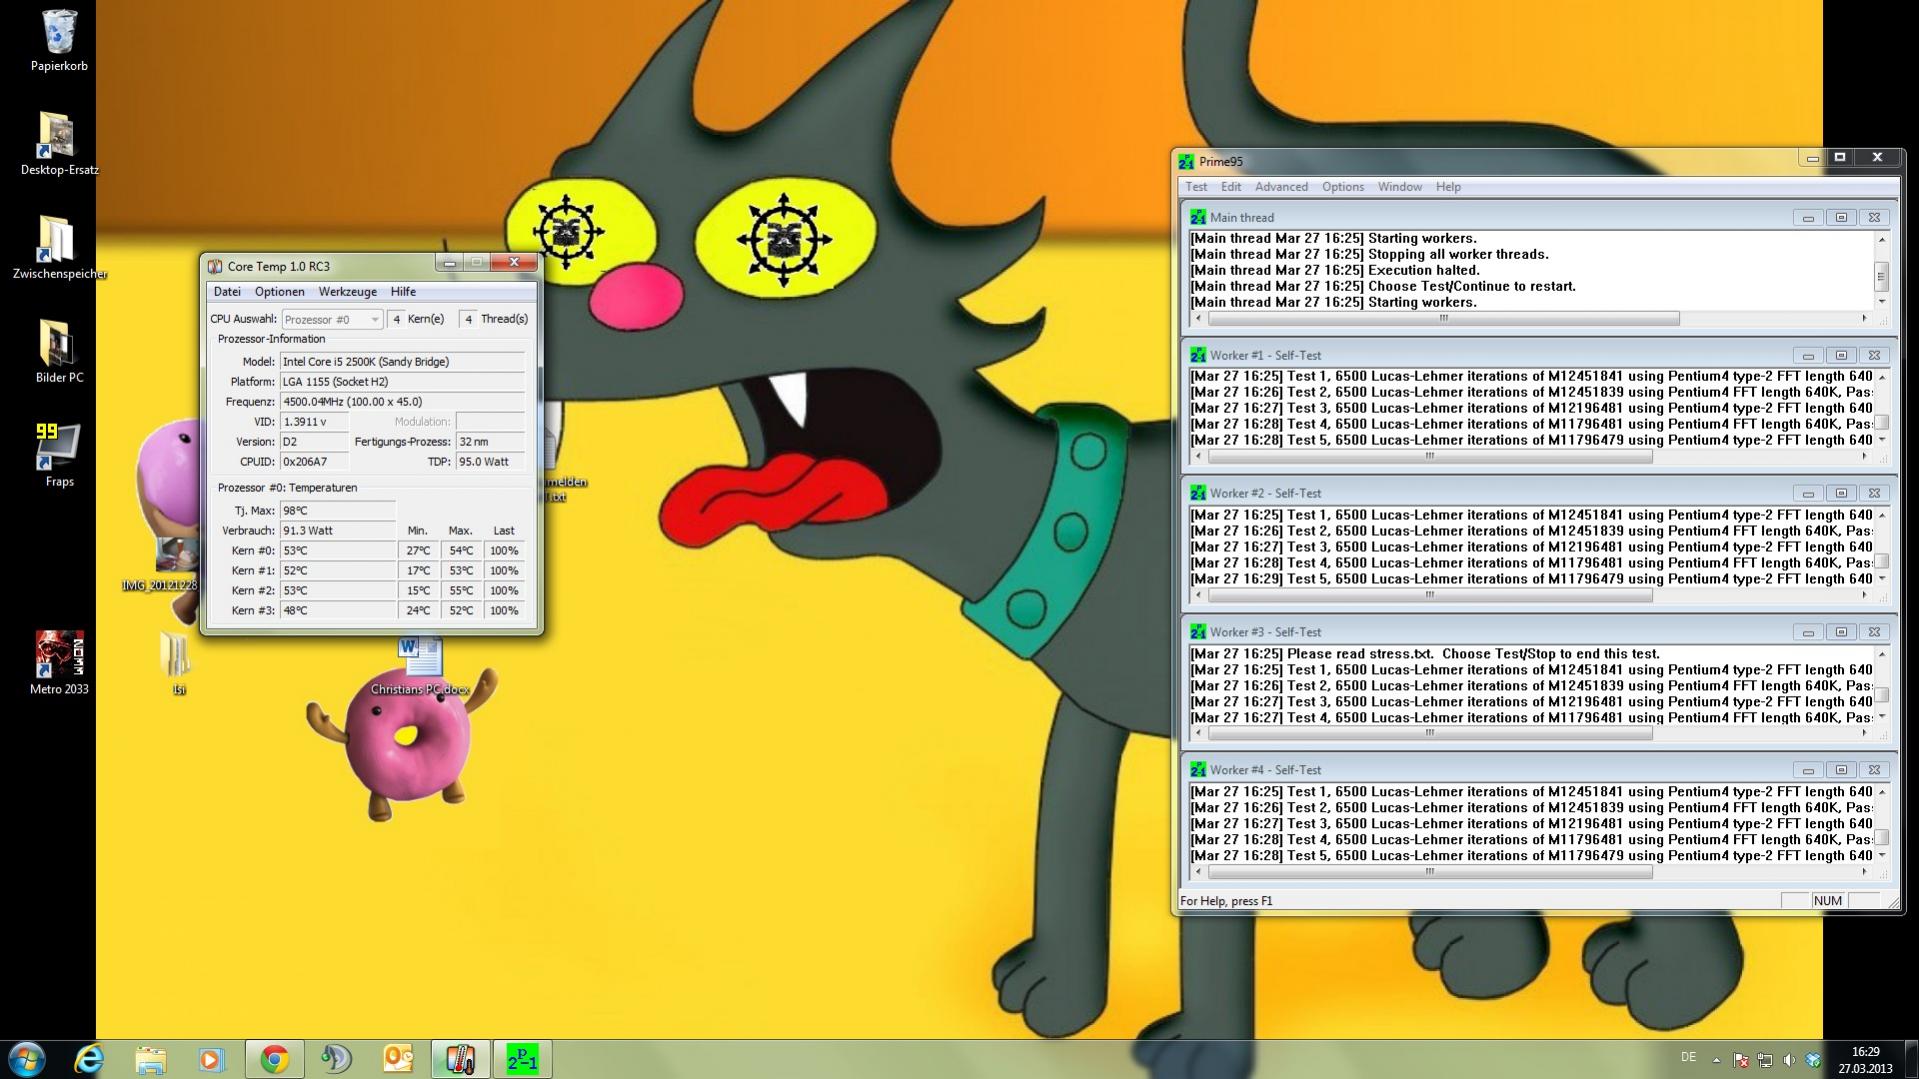The image size is (1919, 1079).
Task: Click the Worker #1 pane horizontal scrollbar thumb
Action: (1430, 457)
